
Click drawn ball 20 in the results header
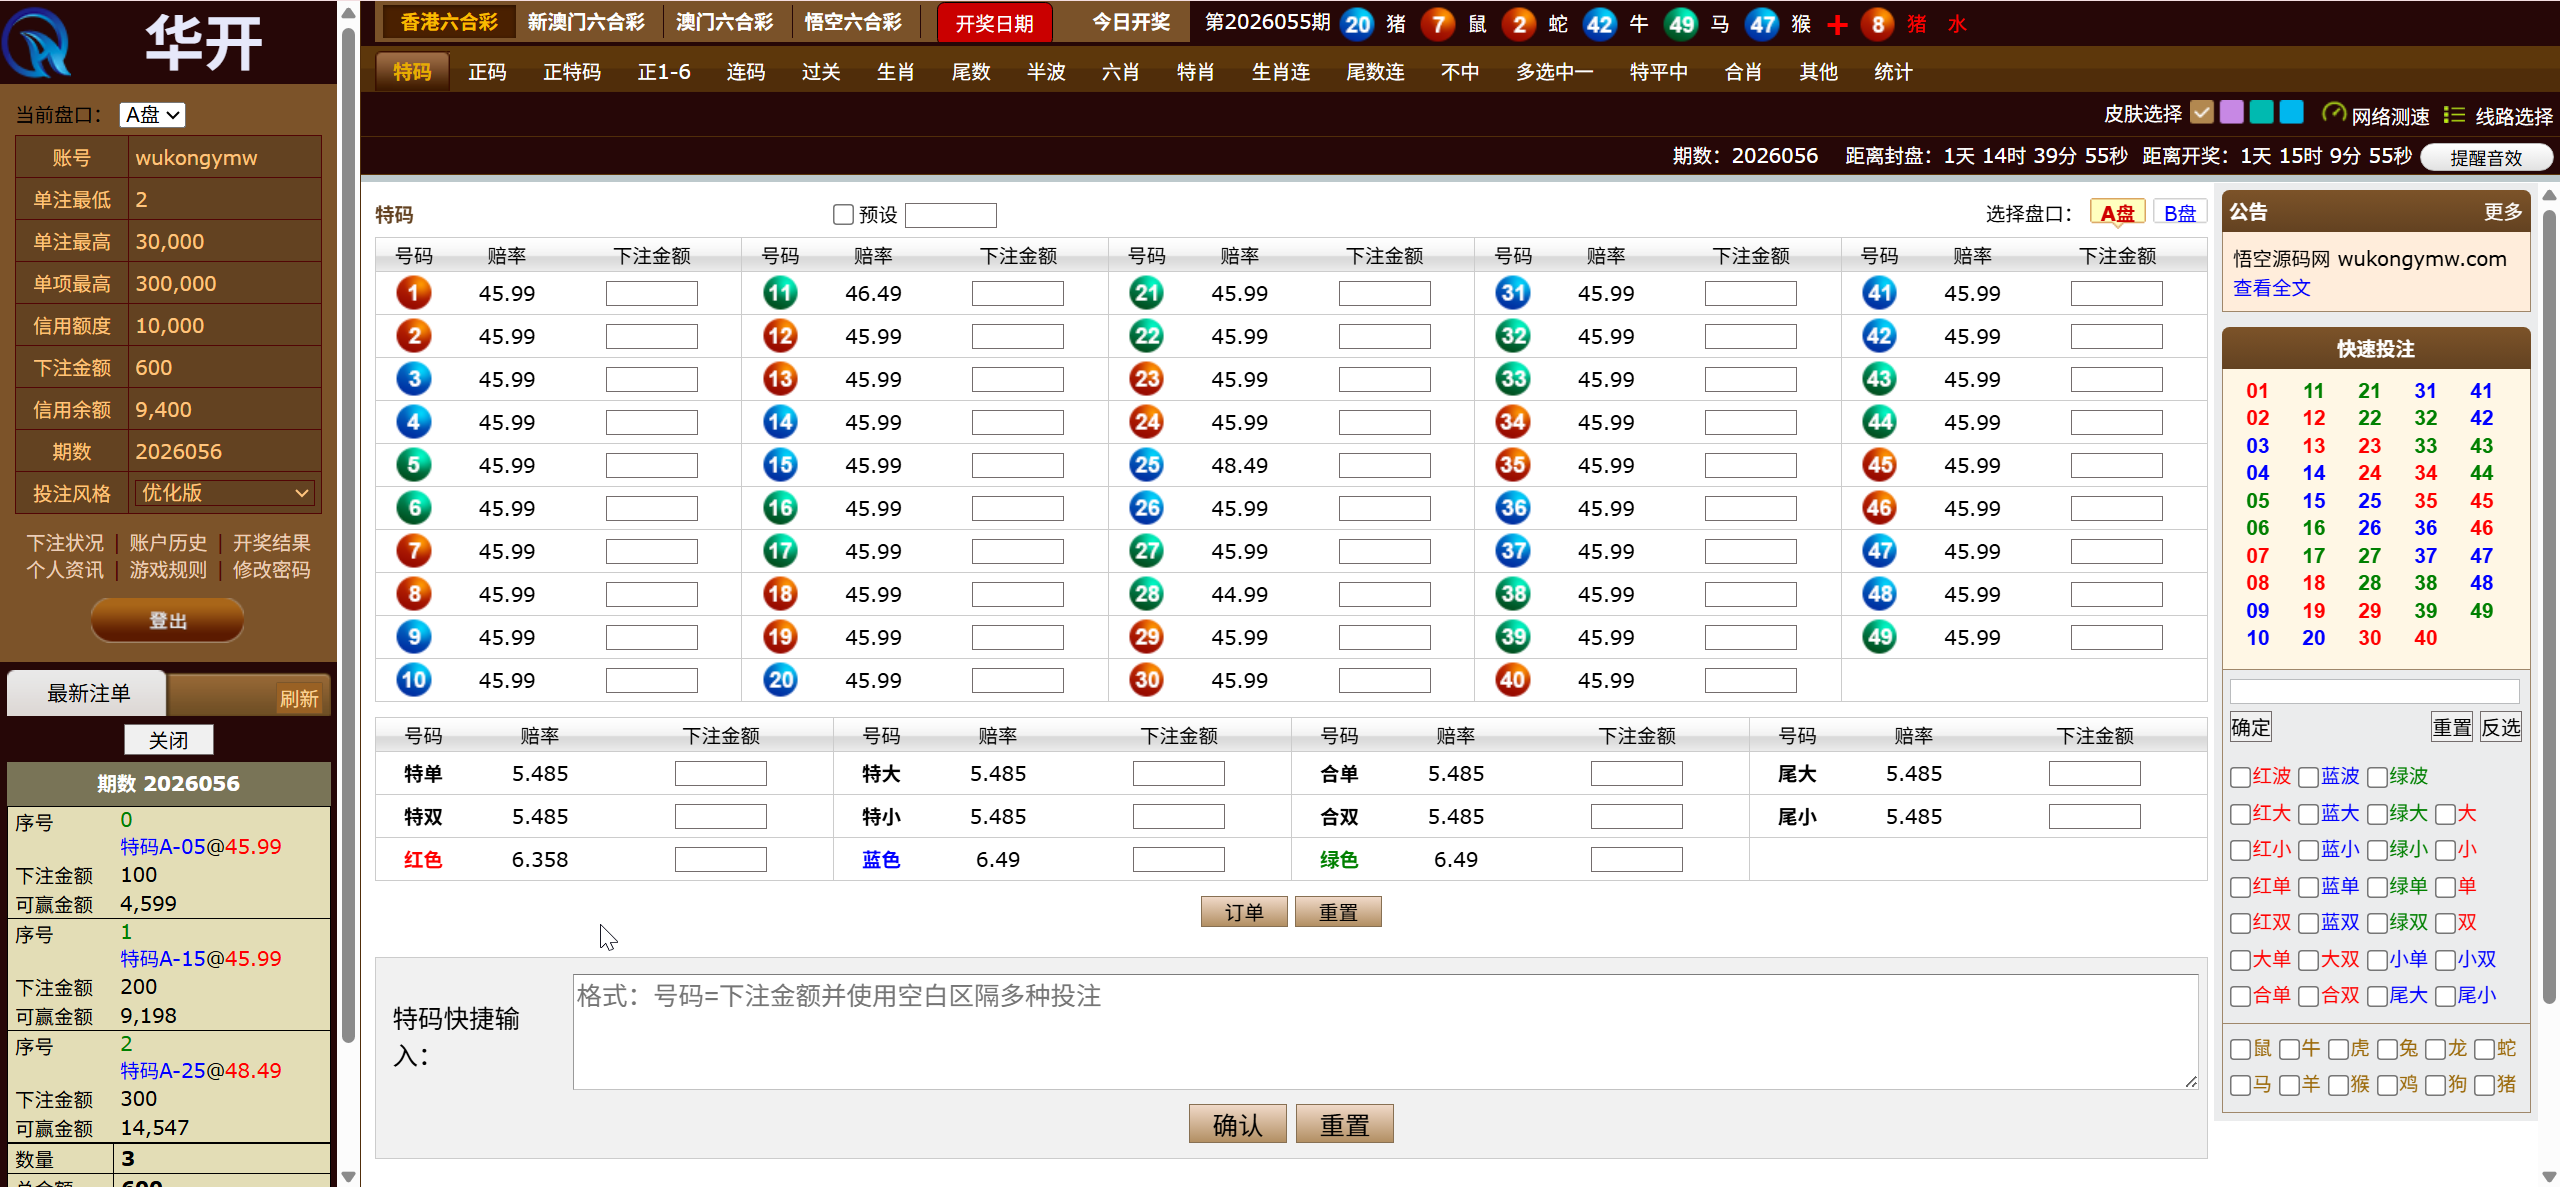[x=1357, y=24]
